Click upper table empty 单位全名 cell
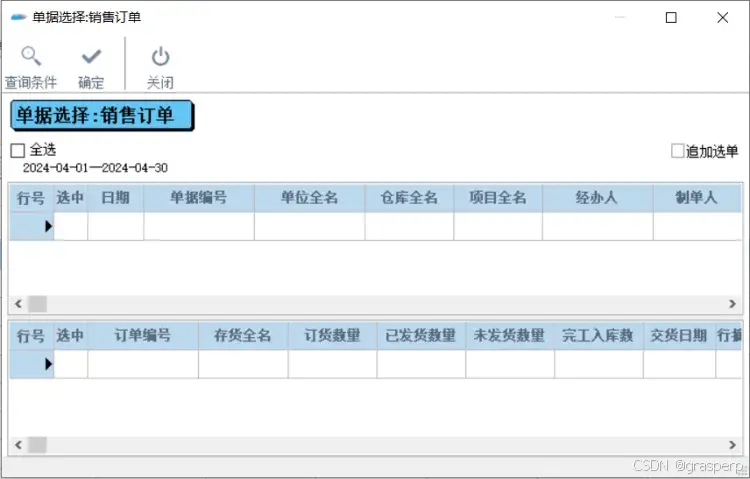 [309, 226]
